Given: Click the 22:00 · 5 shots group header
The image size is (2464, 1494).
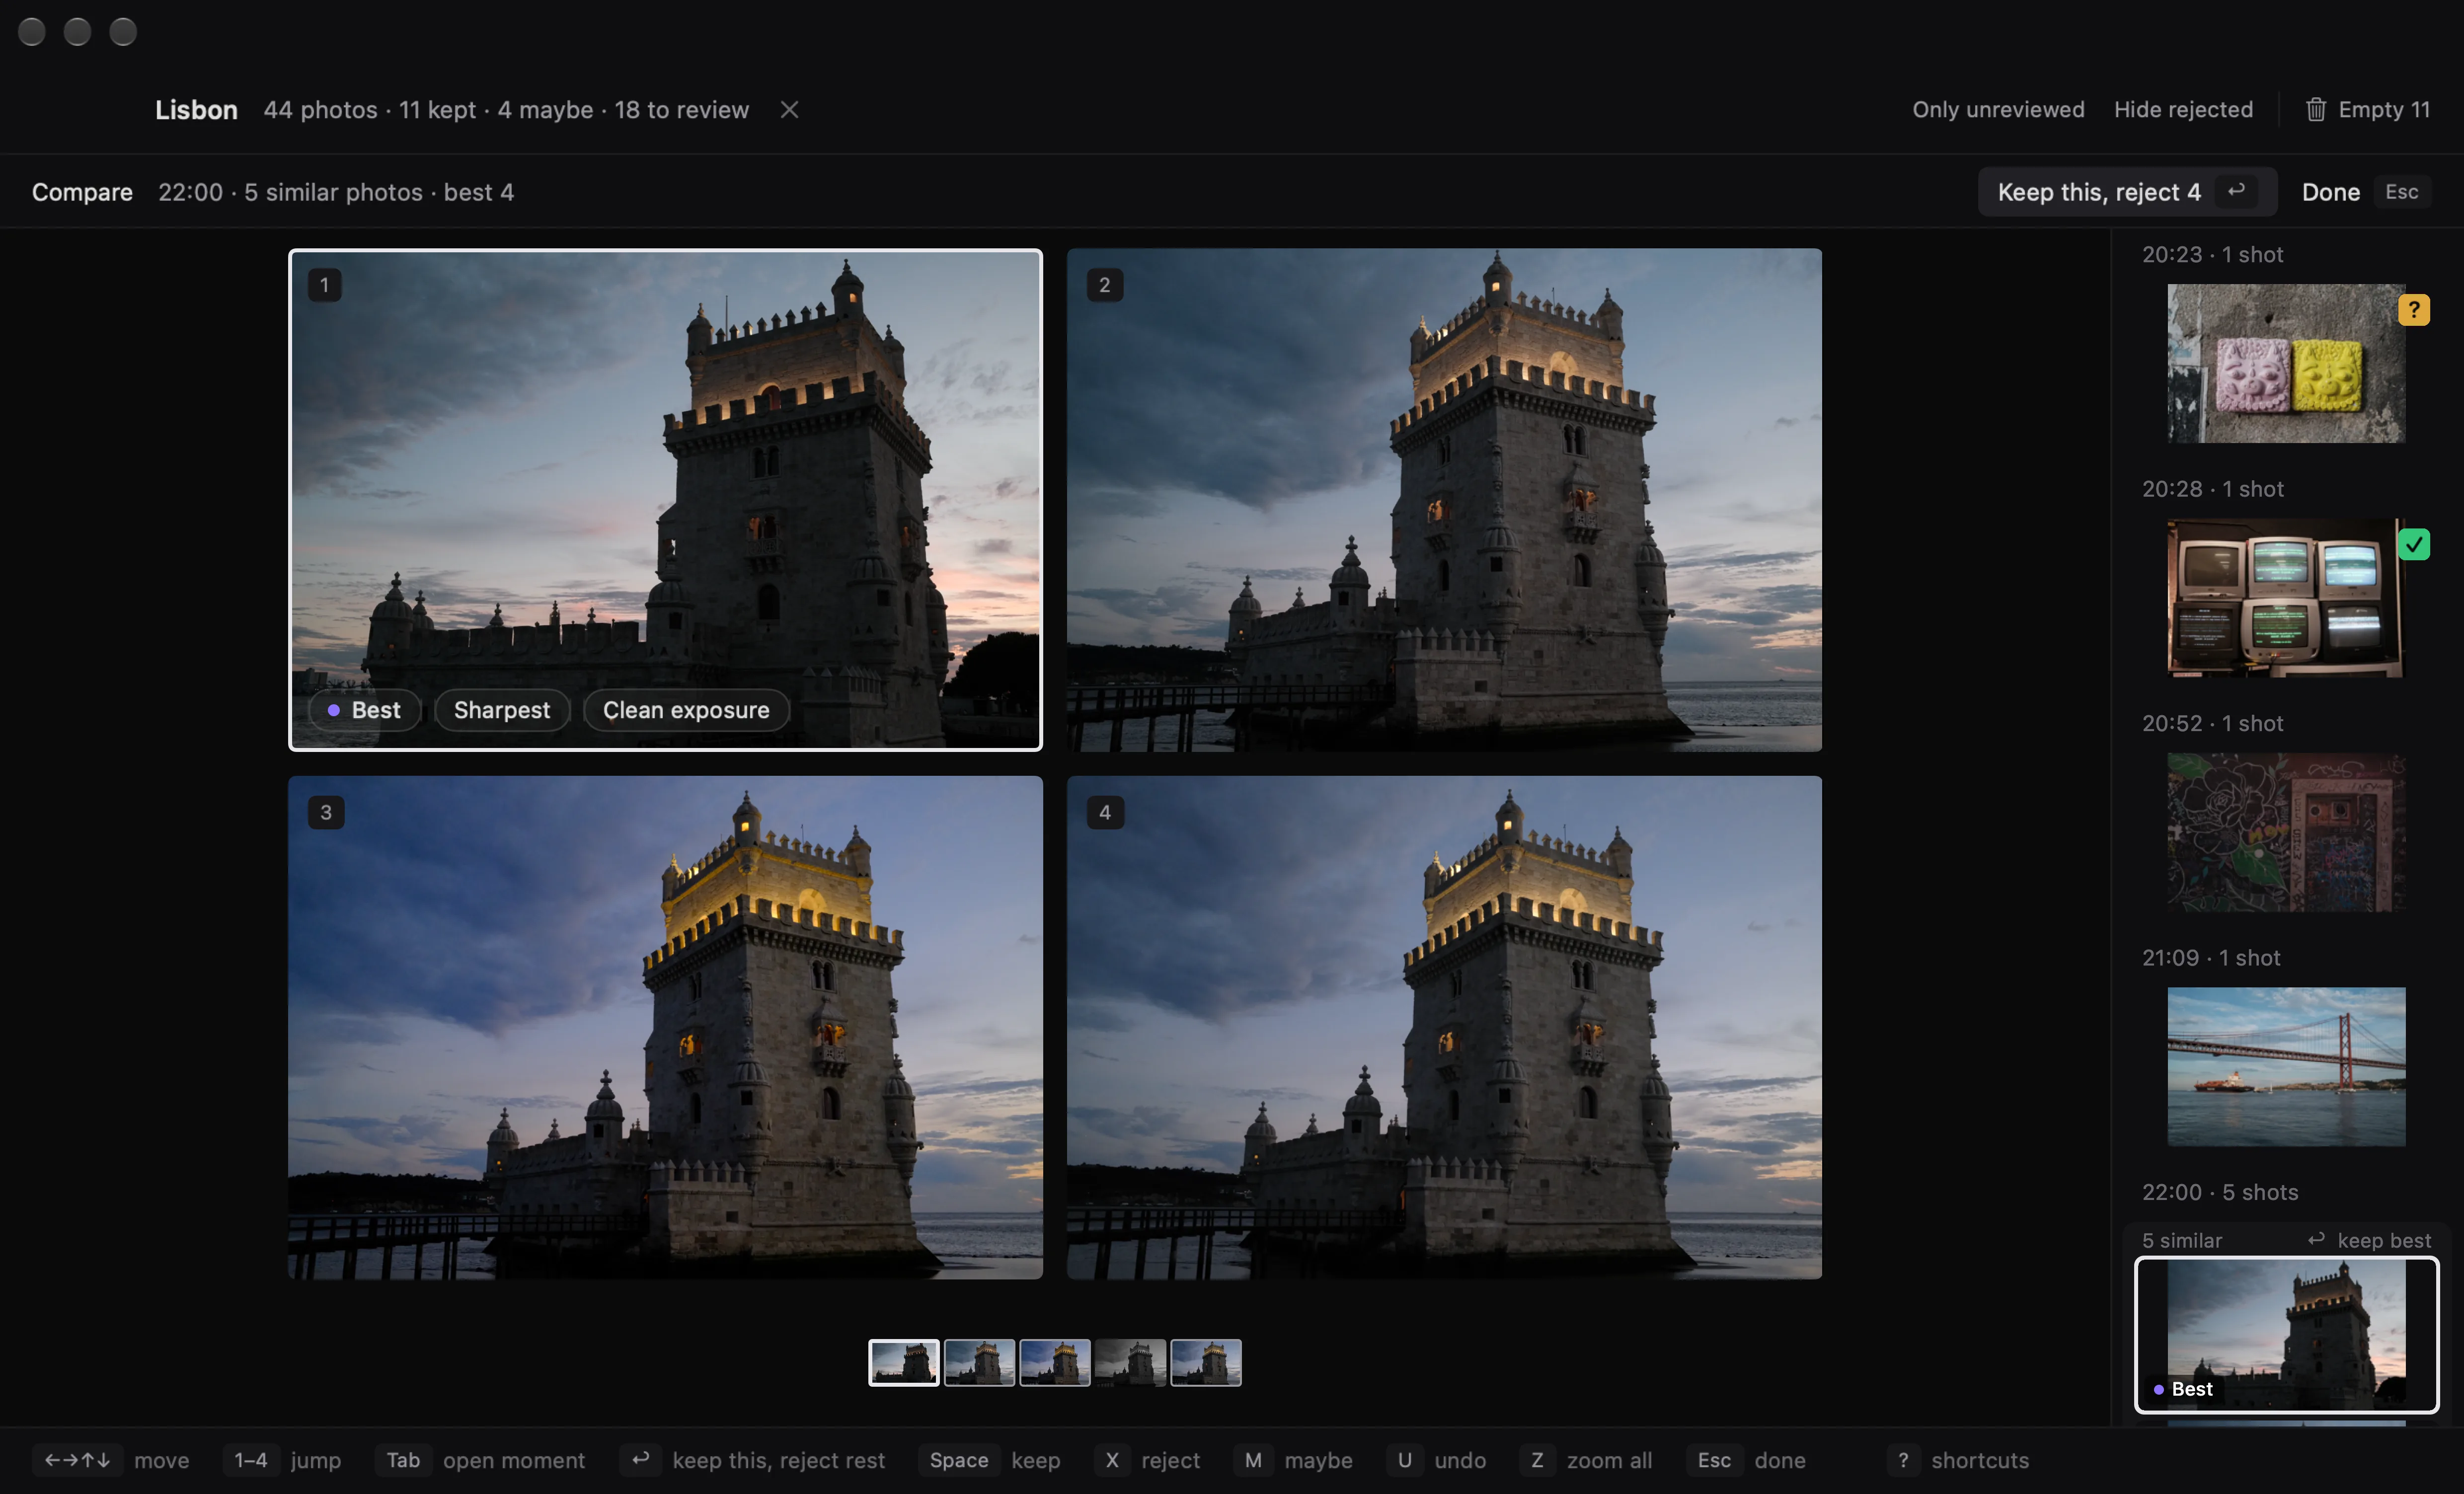Looking at the screenshot, I should [2220, 1192].
